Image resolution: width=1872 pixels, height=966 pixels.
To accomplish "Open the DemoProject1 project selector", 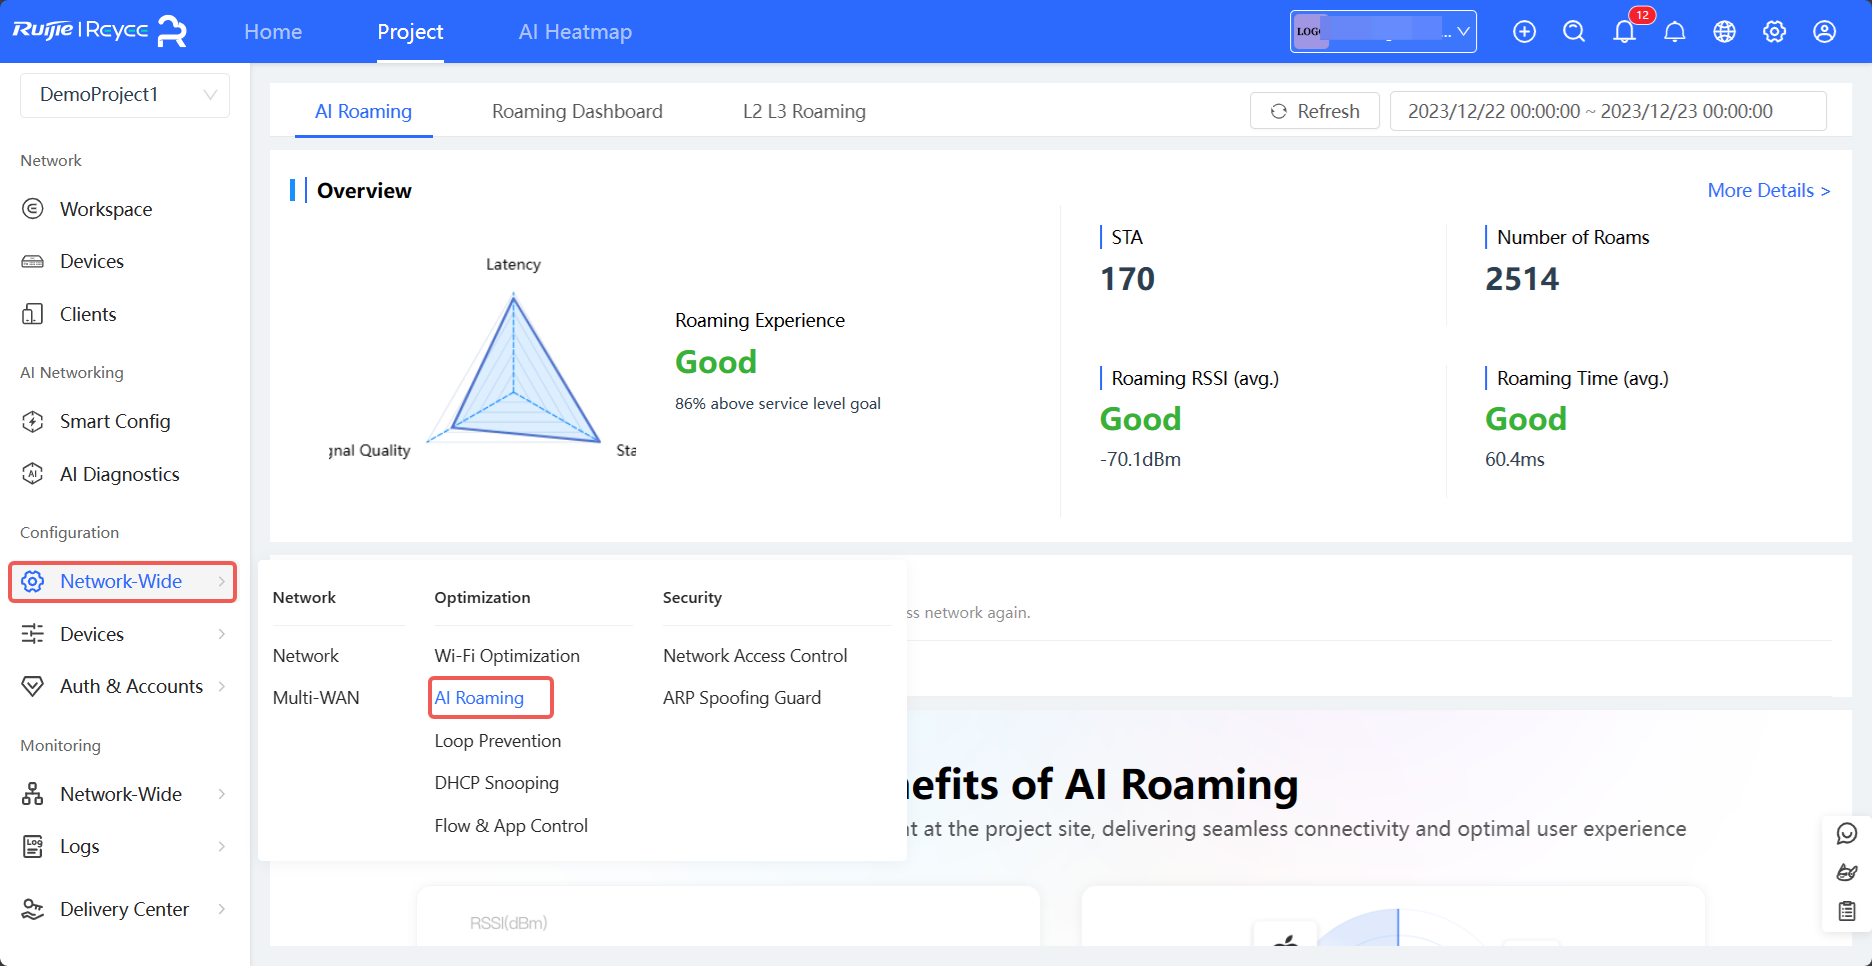I will pos(124,94).
